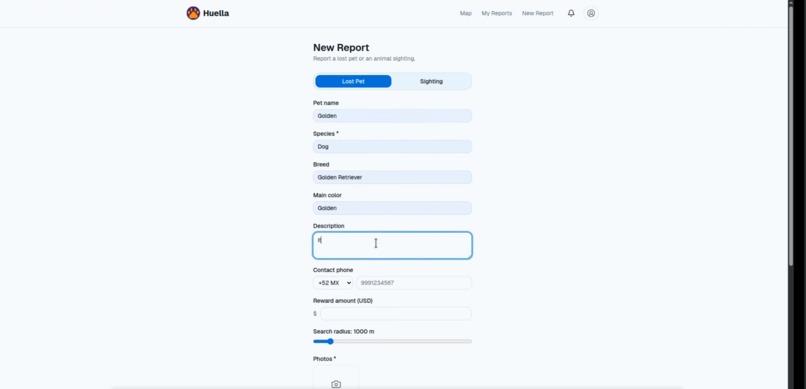This screenshot has height=389, width=806.
Task: Click the "Search radius: 1000 m" label
Action: click(343, 331)
